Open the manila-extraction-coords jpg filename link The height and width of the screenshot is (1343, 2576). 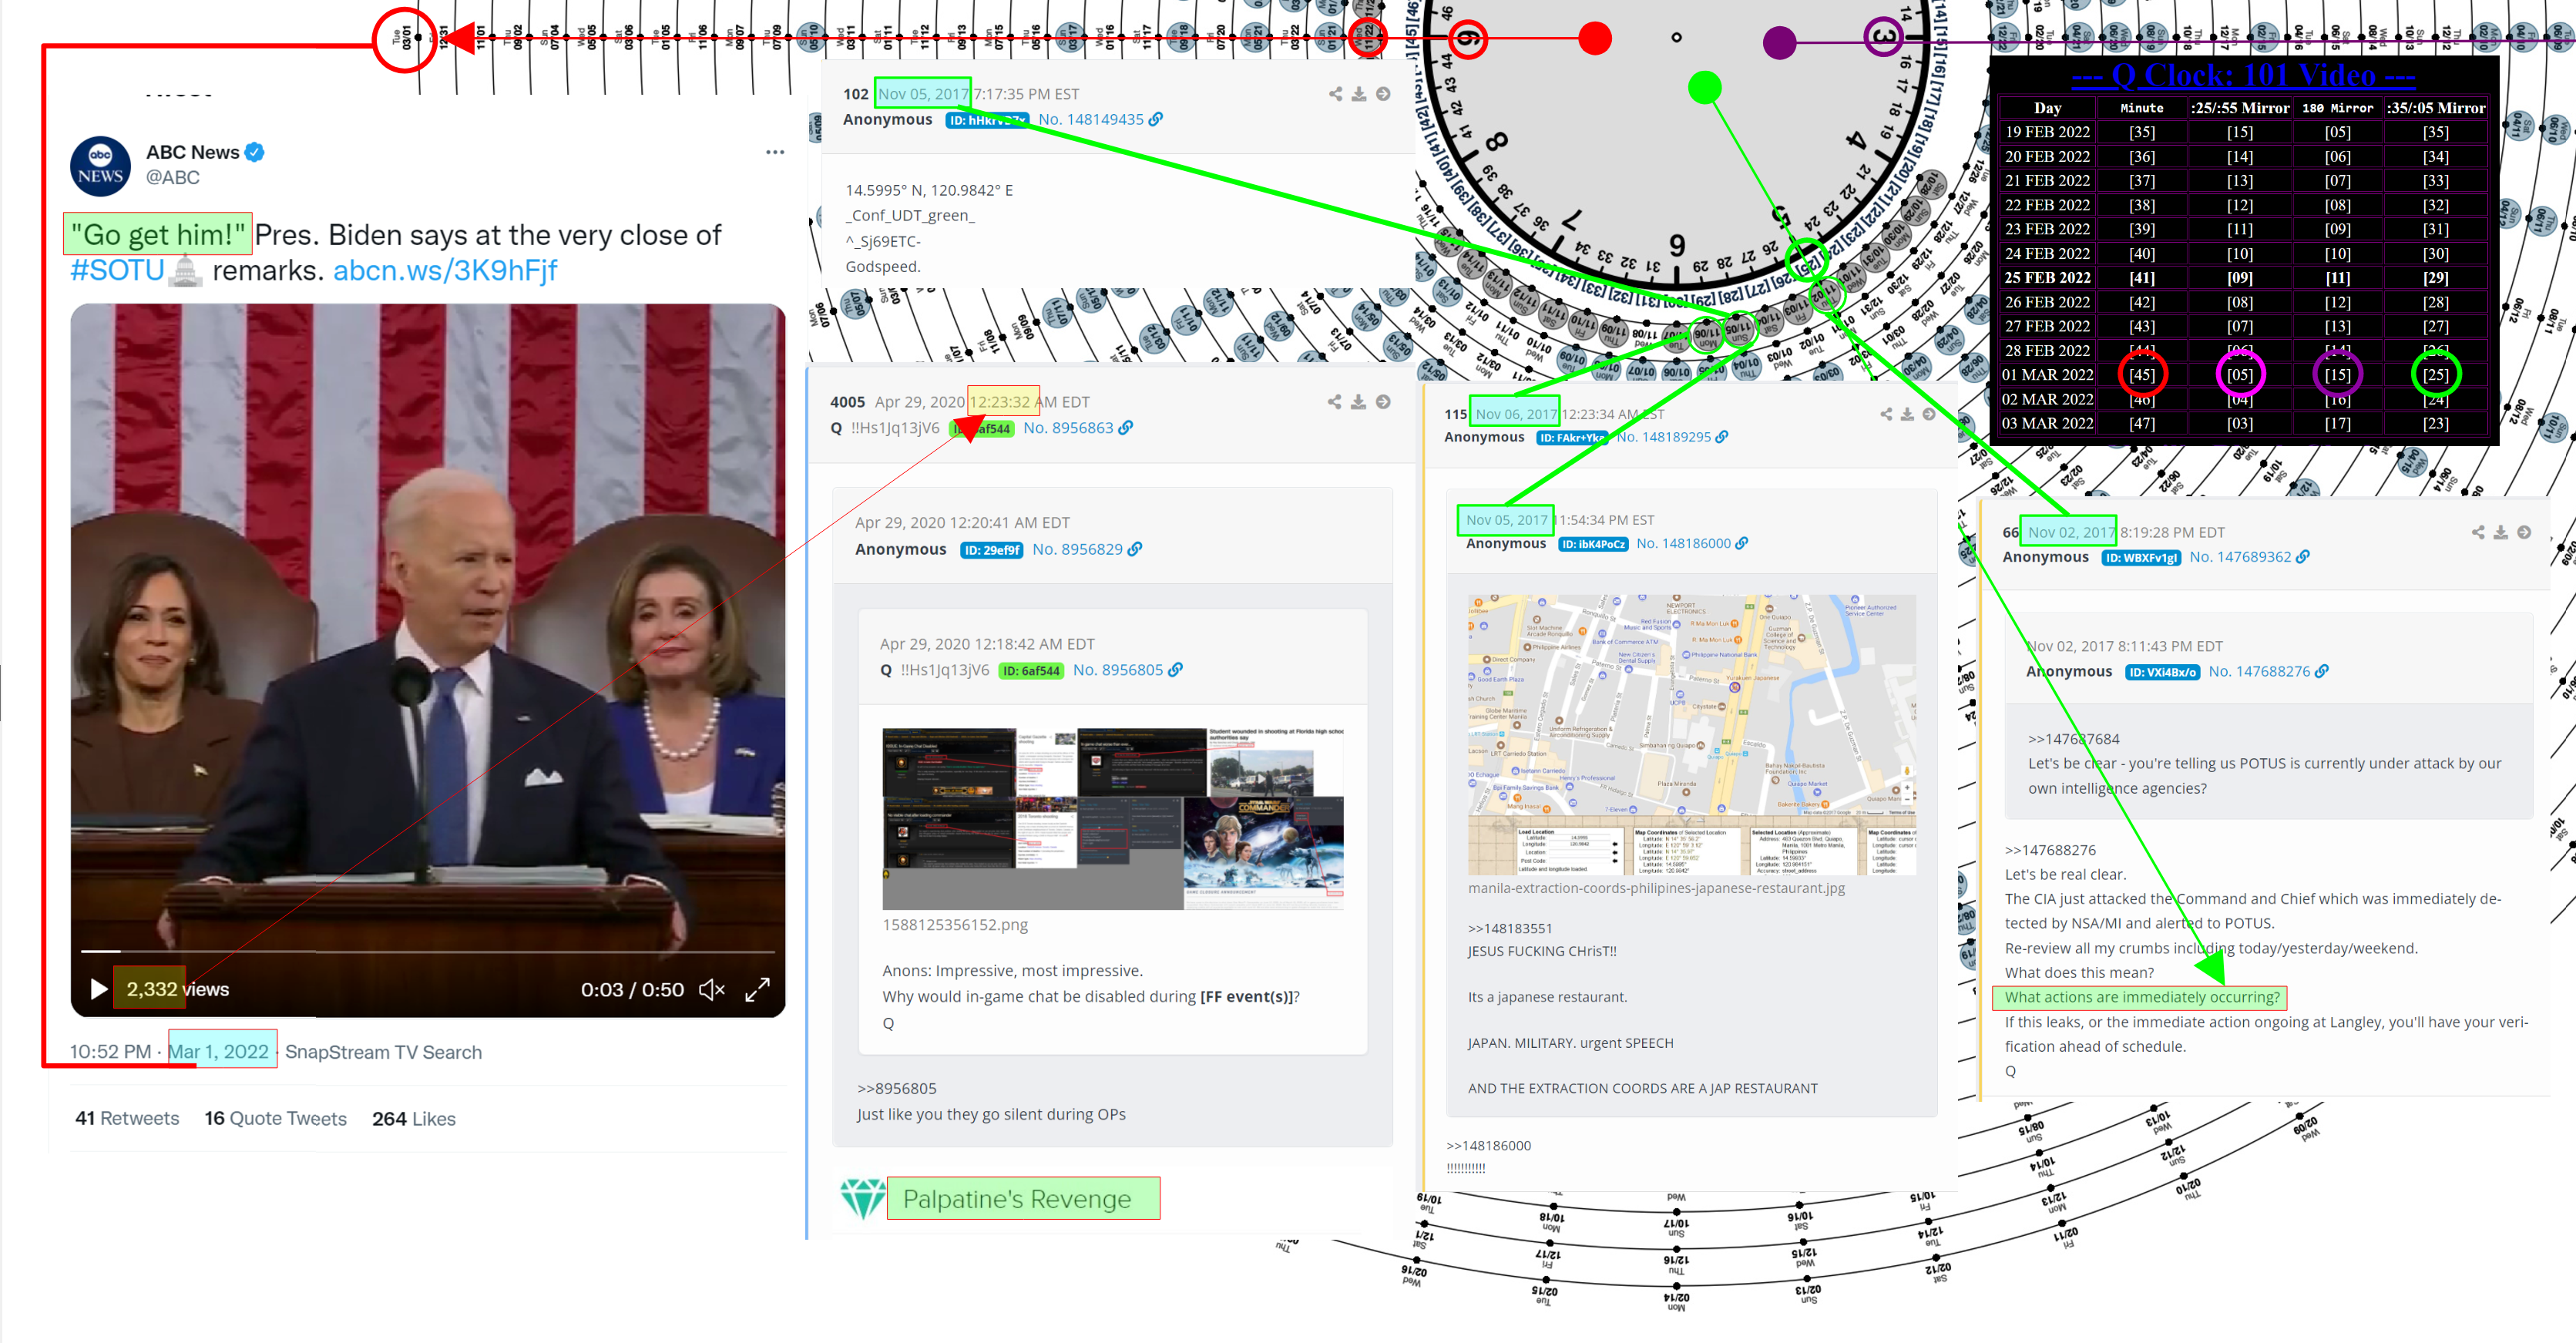1656,888
